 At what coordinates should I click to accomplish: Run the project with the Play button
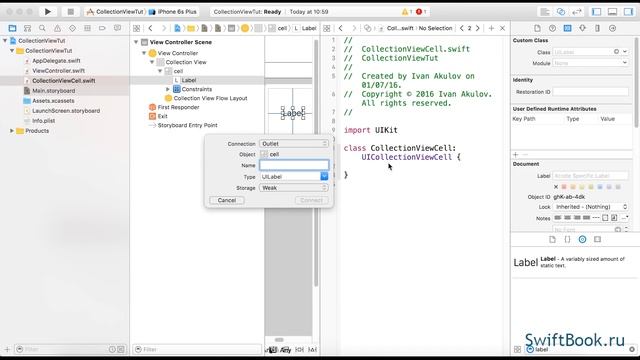click(48, 12)
